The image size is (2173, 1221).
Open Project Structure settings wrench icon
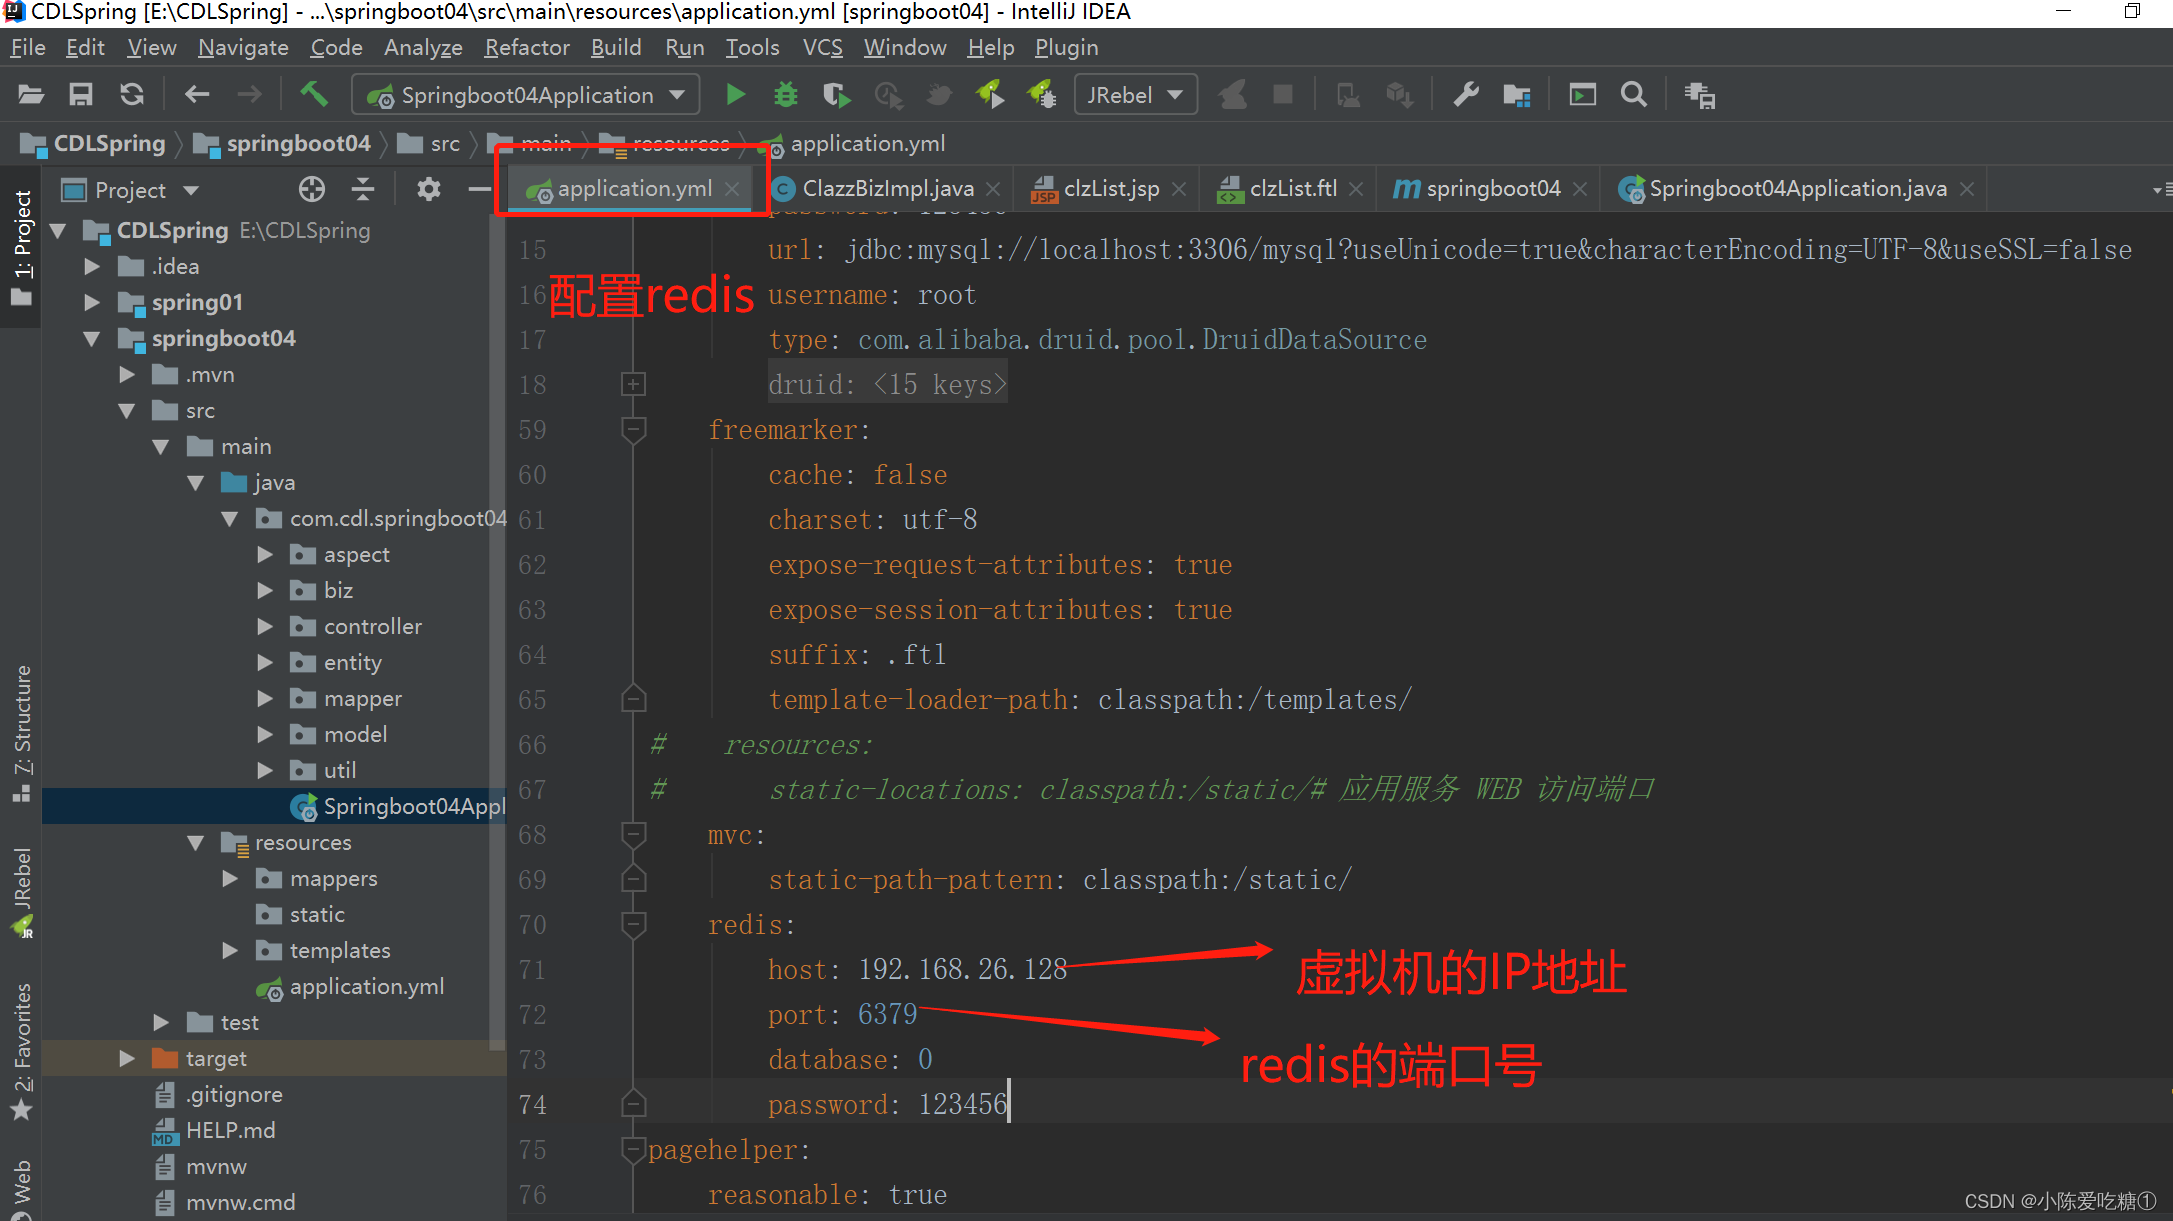(1466, 95)
